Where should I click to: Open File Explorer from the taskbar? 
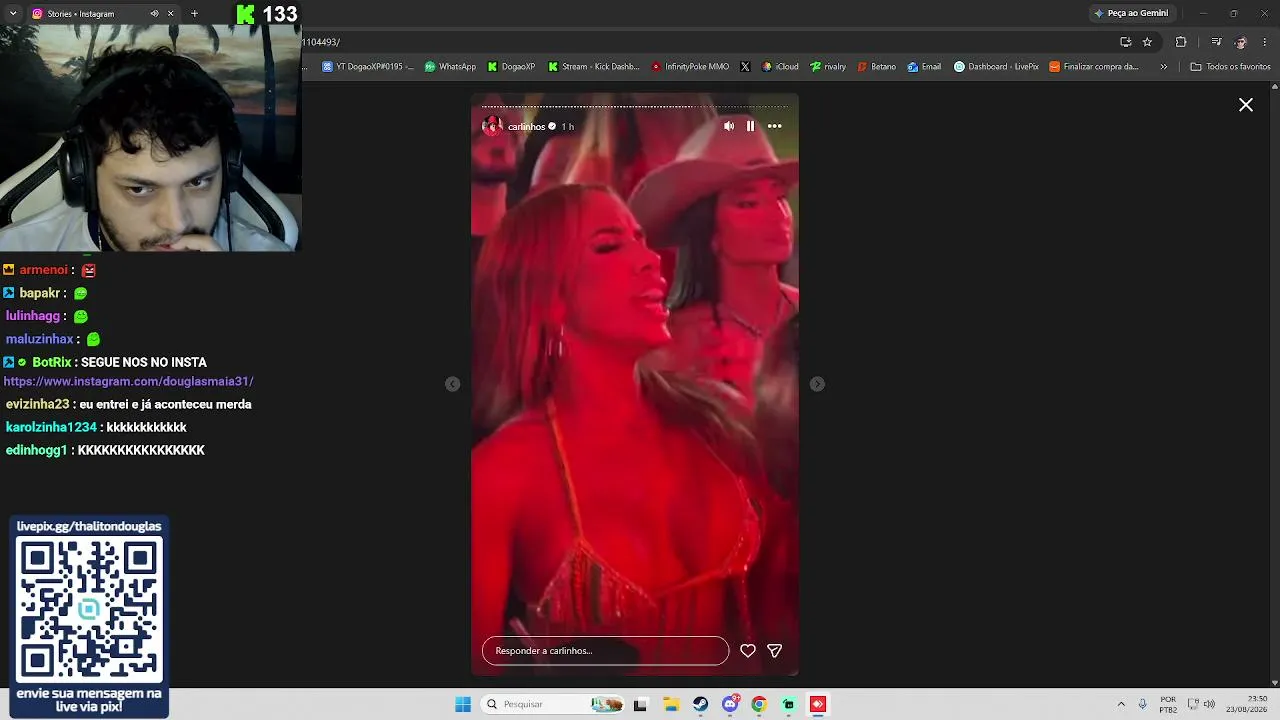(x=671, y=704)
